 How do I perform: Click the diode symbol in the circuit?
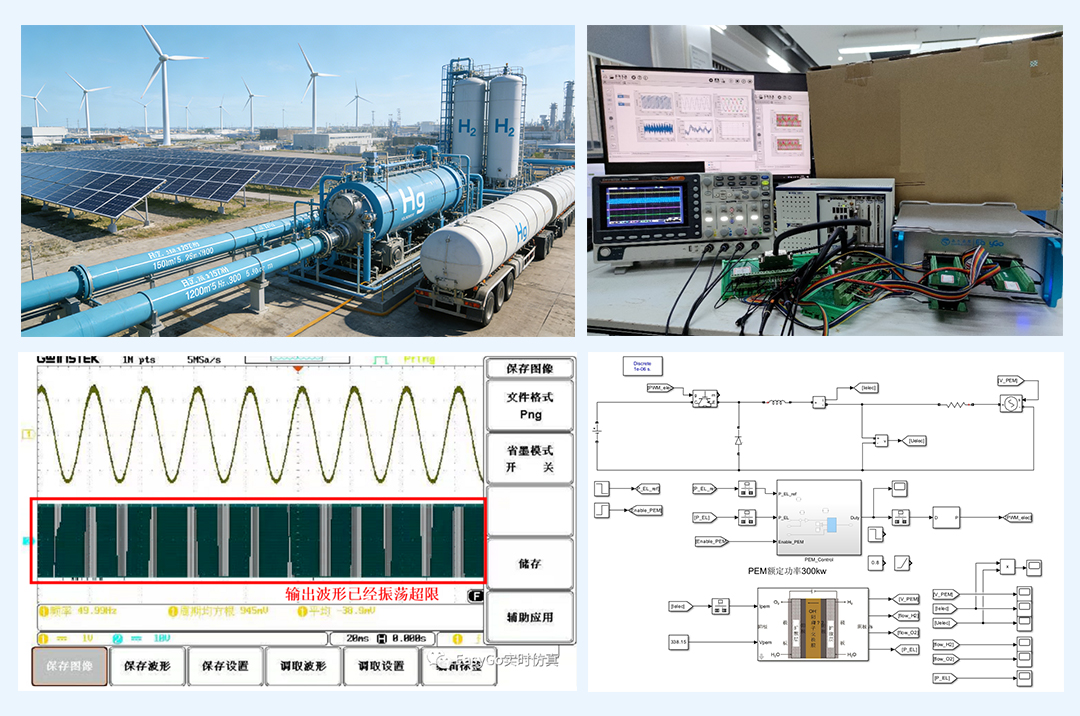738,440
